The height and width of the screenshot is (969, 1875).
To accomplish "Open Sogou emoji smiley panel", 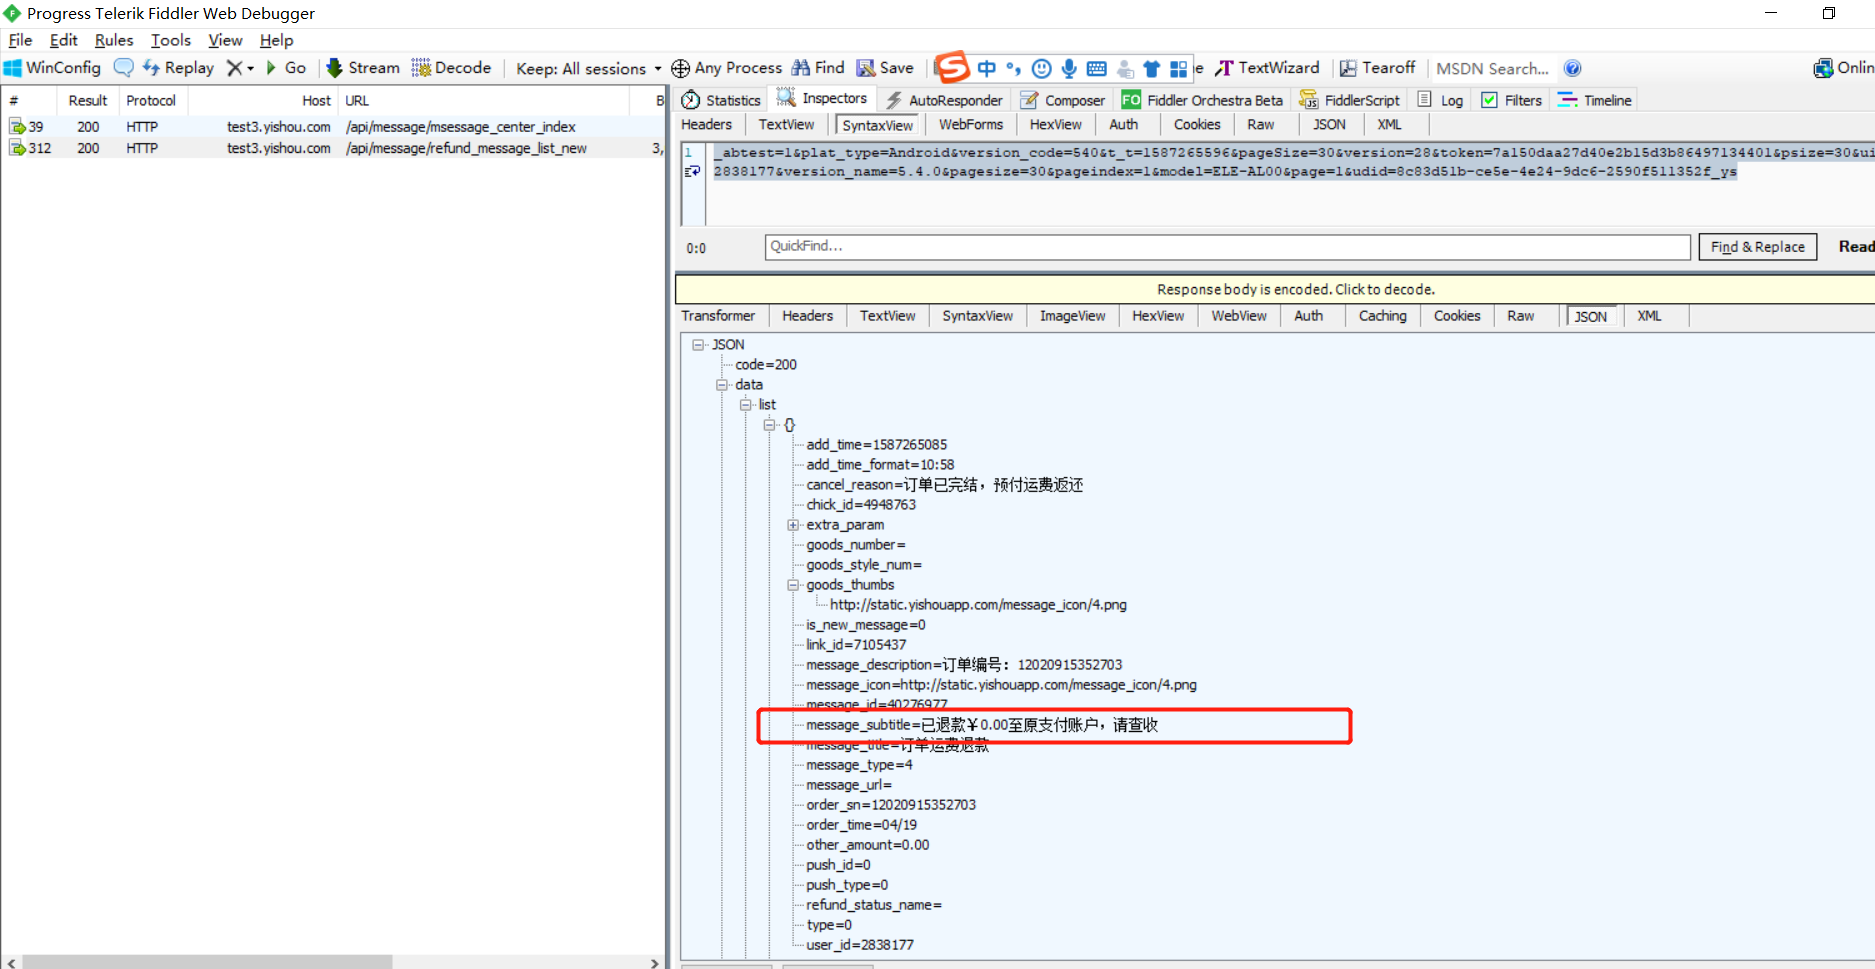I will pos(1041,68).
